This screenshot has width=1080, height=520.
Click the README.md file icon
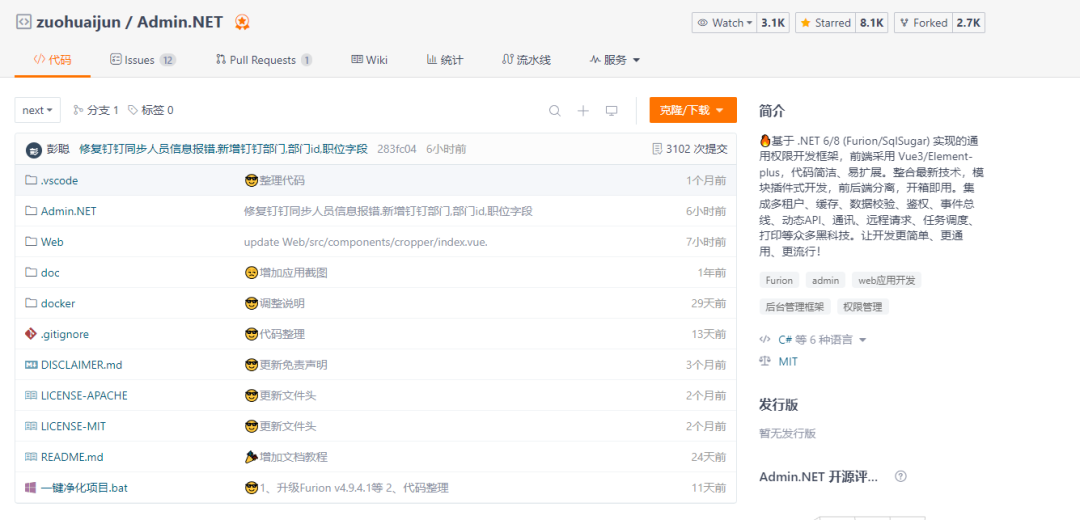(30, 457)
